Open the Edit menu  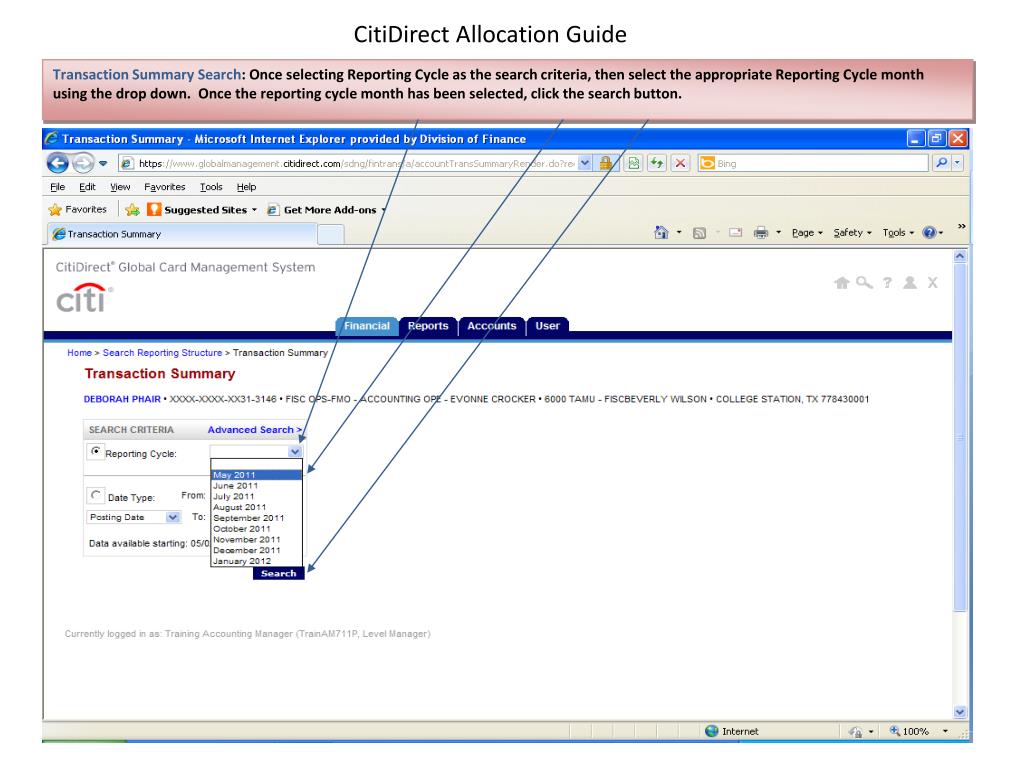tap(88, 187)
